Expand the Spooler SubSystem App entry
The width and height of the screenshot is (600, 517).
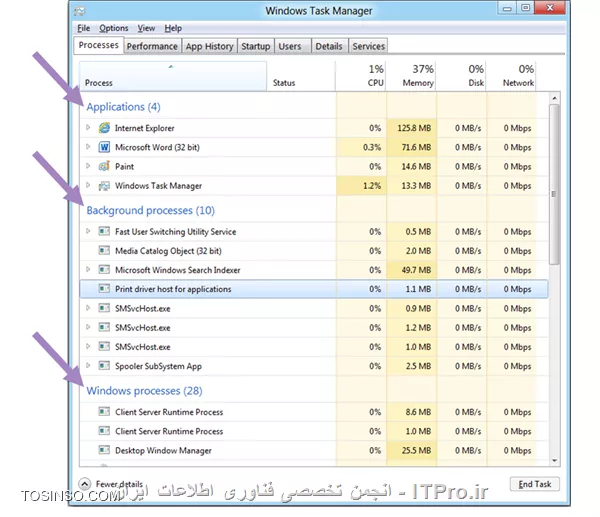[88, 365]
